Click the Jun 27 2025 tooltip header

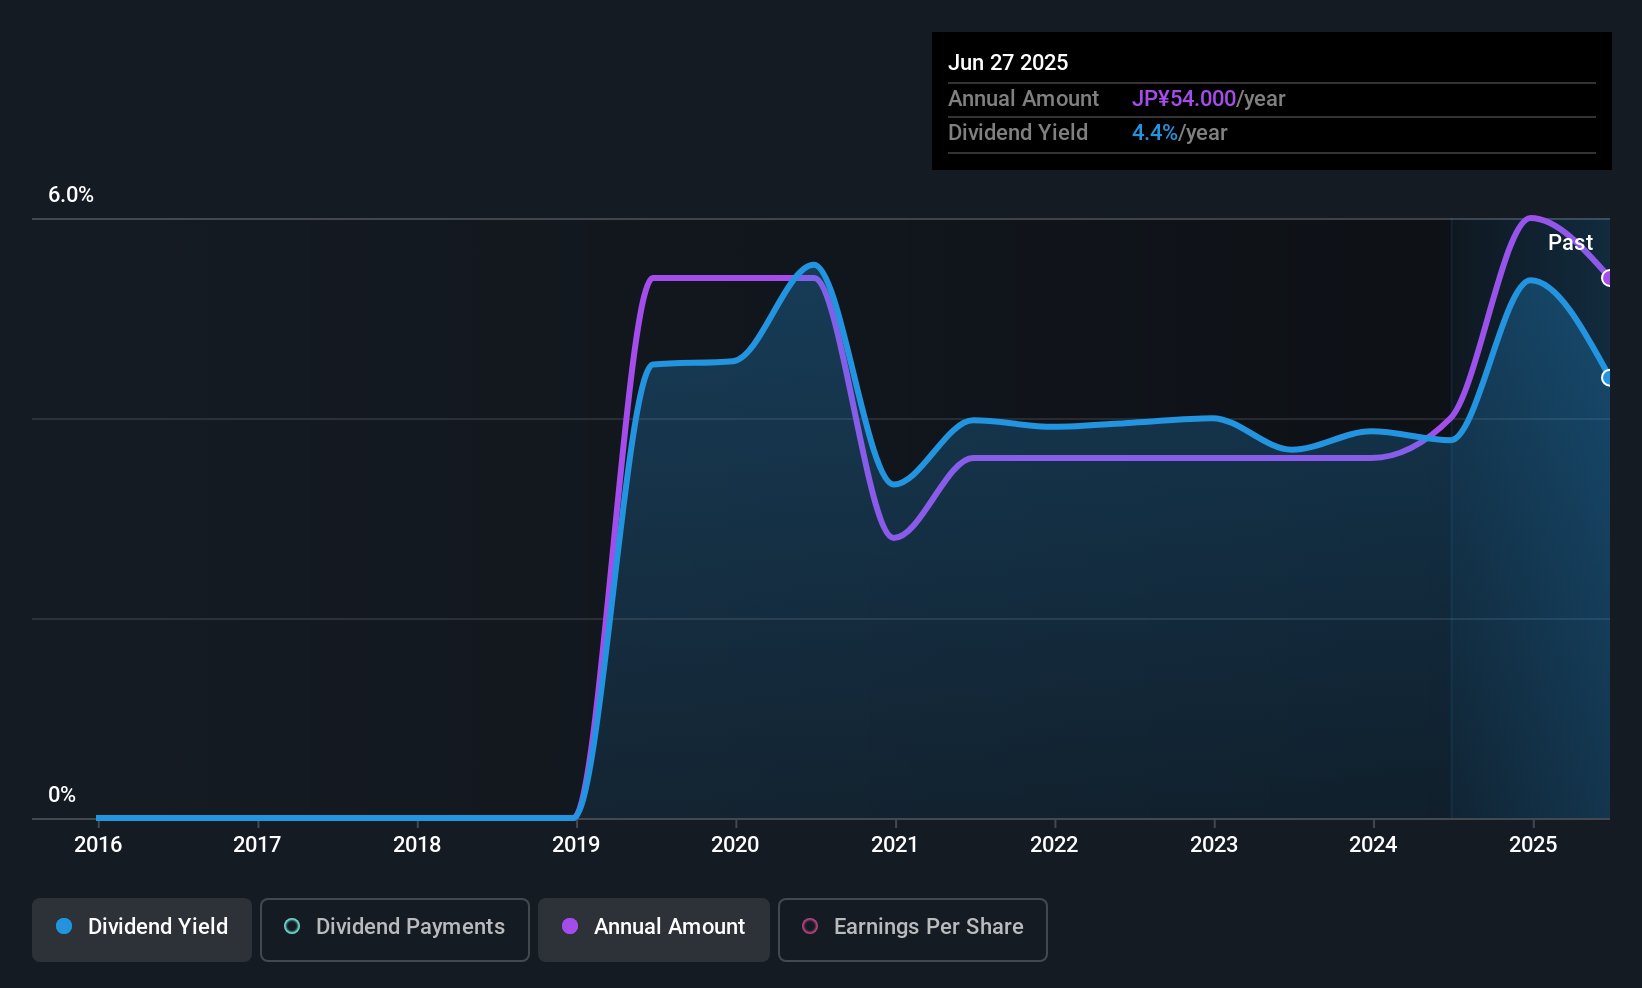[x=1008, y=61]
